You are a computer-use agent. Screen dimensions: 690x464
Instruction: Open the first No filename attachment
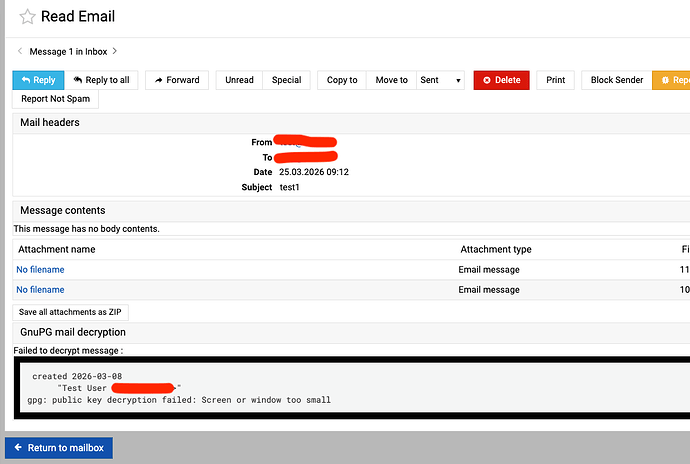(40, 270)
